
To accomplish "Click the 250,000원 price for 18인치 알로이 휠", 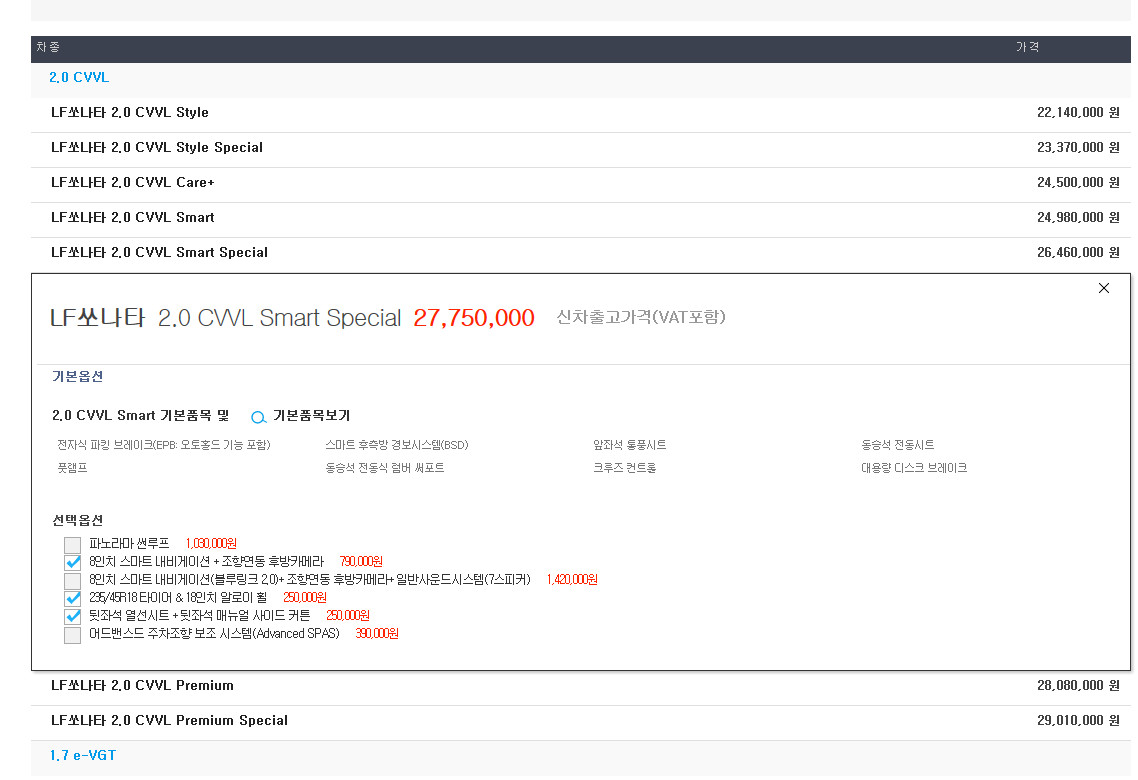I will (x=305, y=598).
